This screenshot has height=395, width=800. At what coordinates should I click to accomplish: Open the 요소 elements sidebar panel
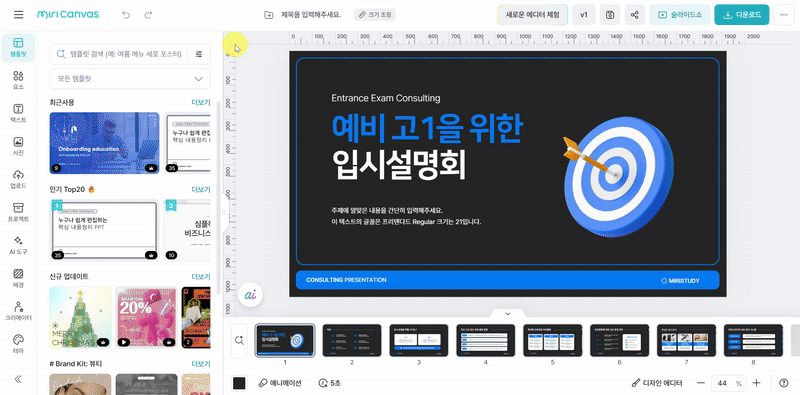pos(18,81)
